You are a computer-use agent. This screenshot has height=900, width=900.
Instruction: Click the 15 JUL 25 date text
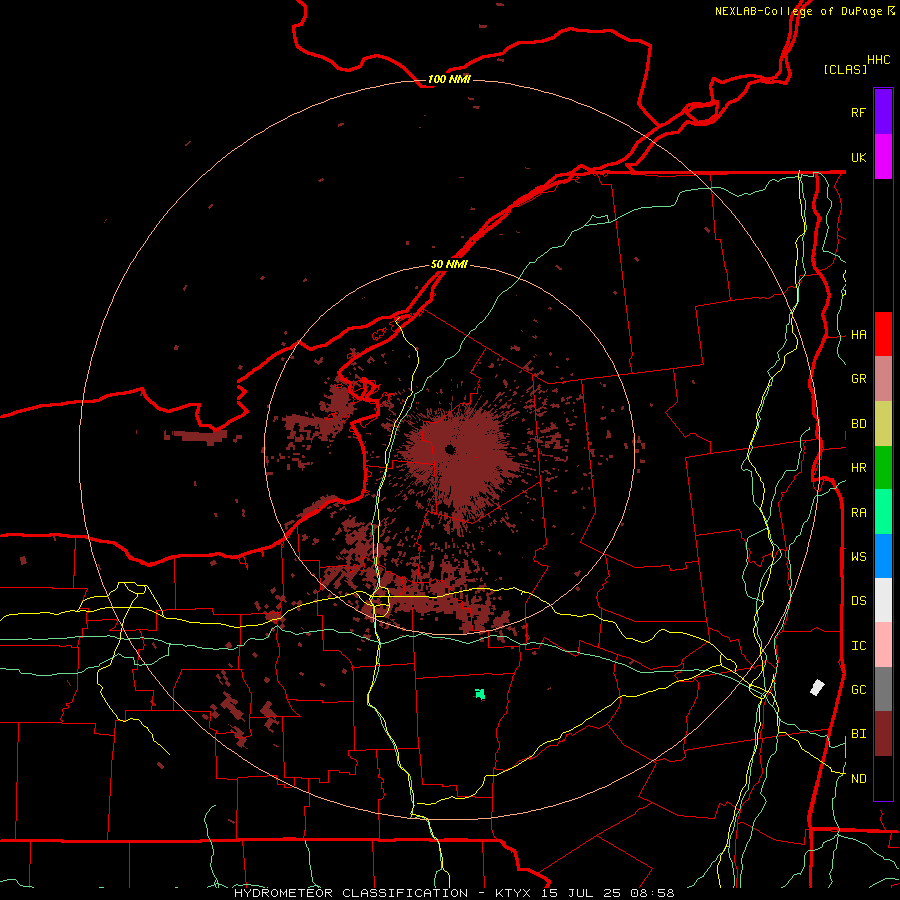tap(581, 893)
